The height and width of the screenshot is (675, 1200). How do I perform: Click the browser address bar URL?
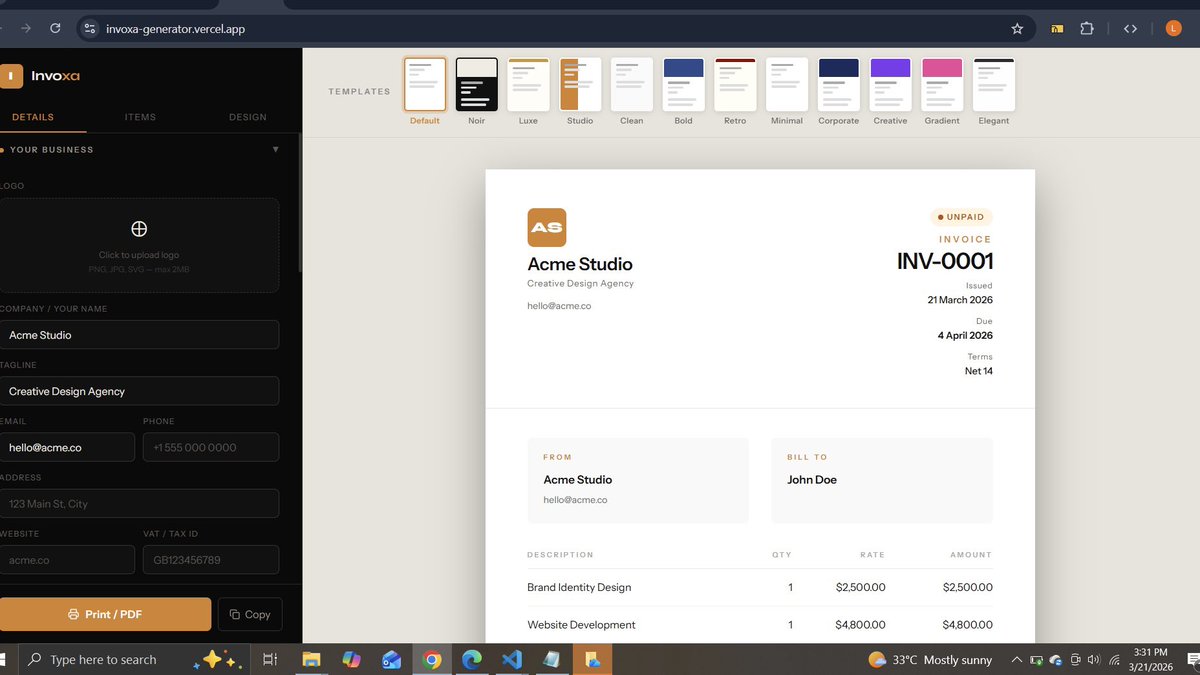click(x=175, y=29)
